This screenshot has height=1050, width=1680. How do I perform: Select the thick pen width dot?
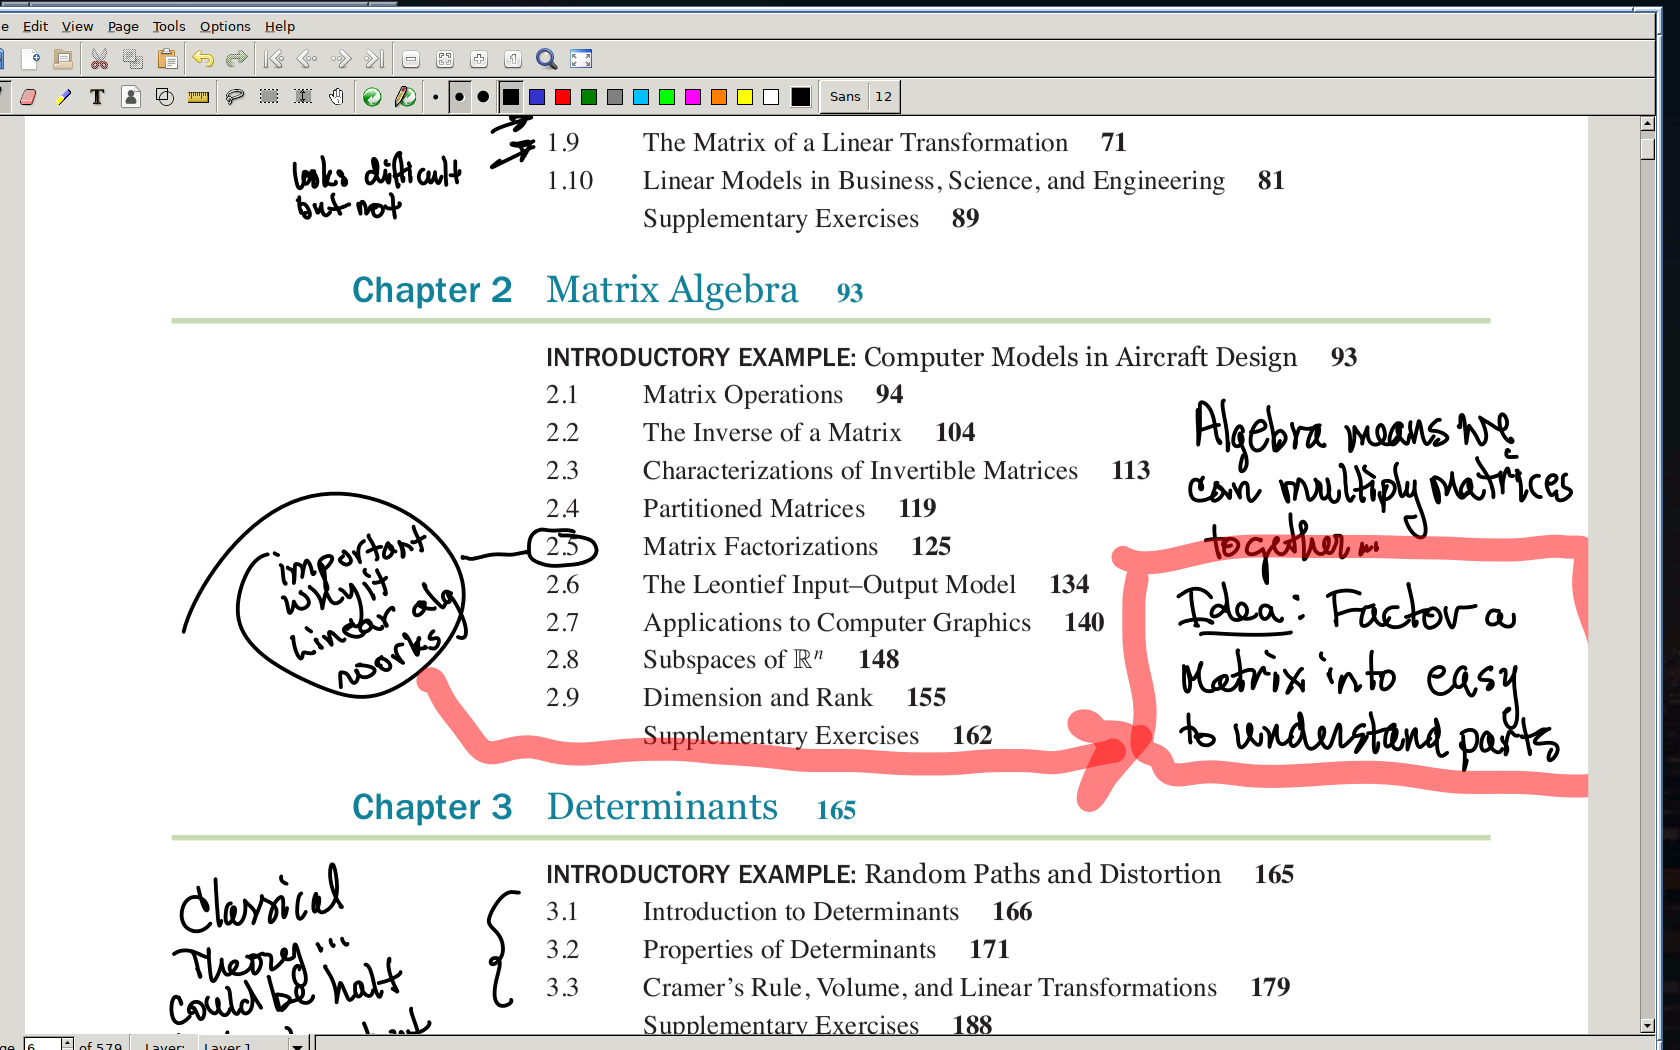pyautogui.click(x=483, y=97)
